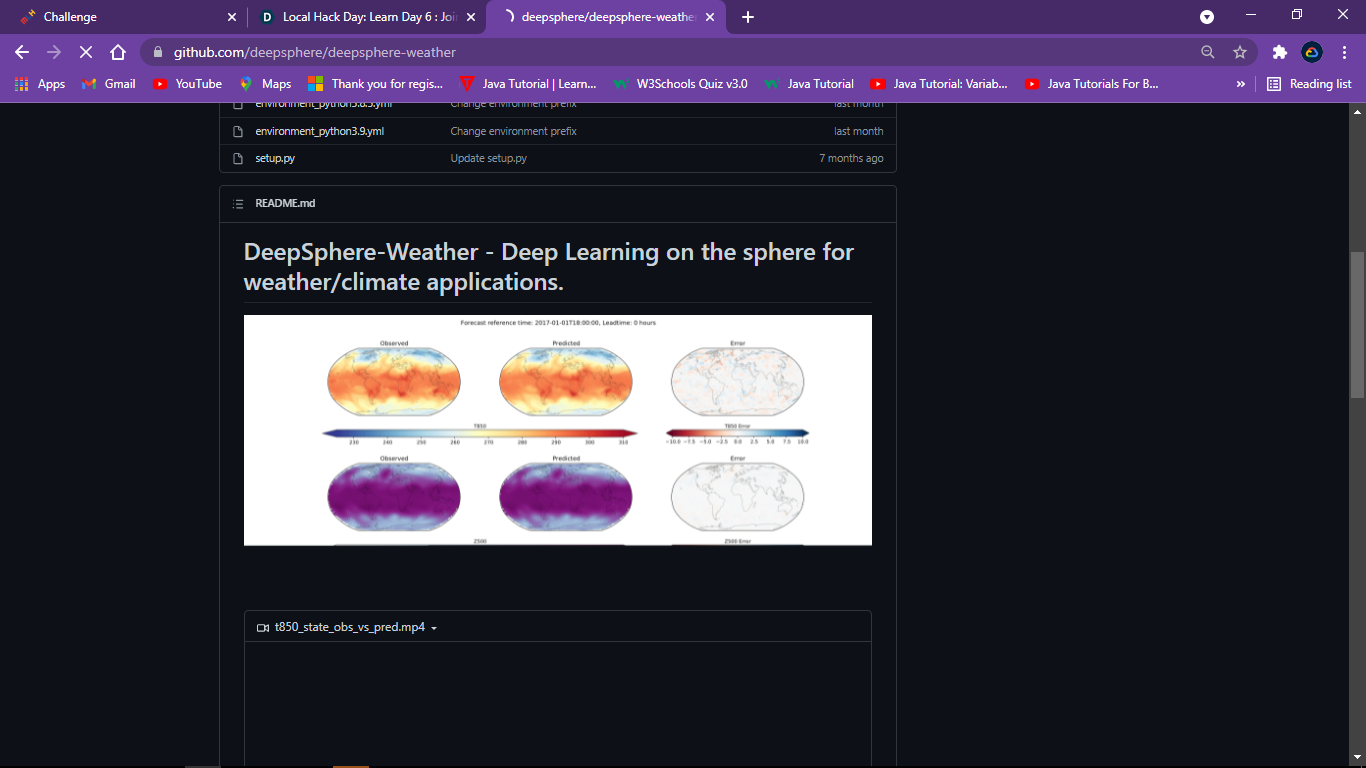Click the page vertical scrollbar thumb
Image resolution: width=1366 pixels, height=768 pixels.
tap(1357, 325)
